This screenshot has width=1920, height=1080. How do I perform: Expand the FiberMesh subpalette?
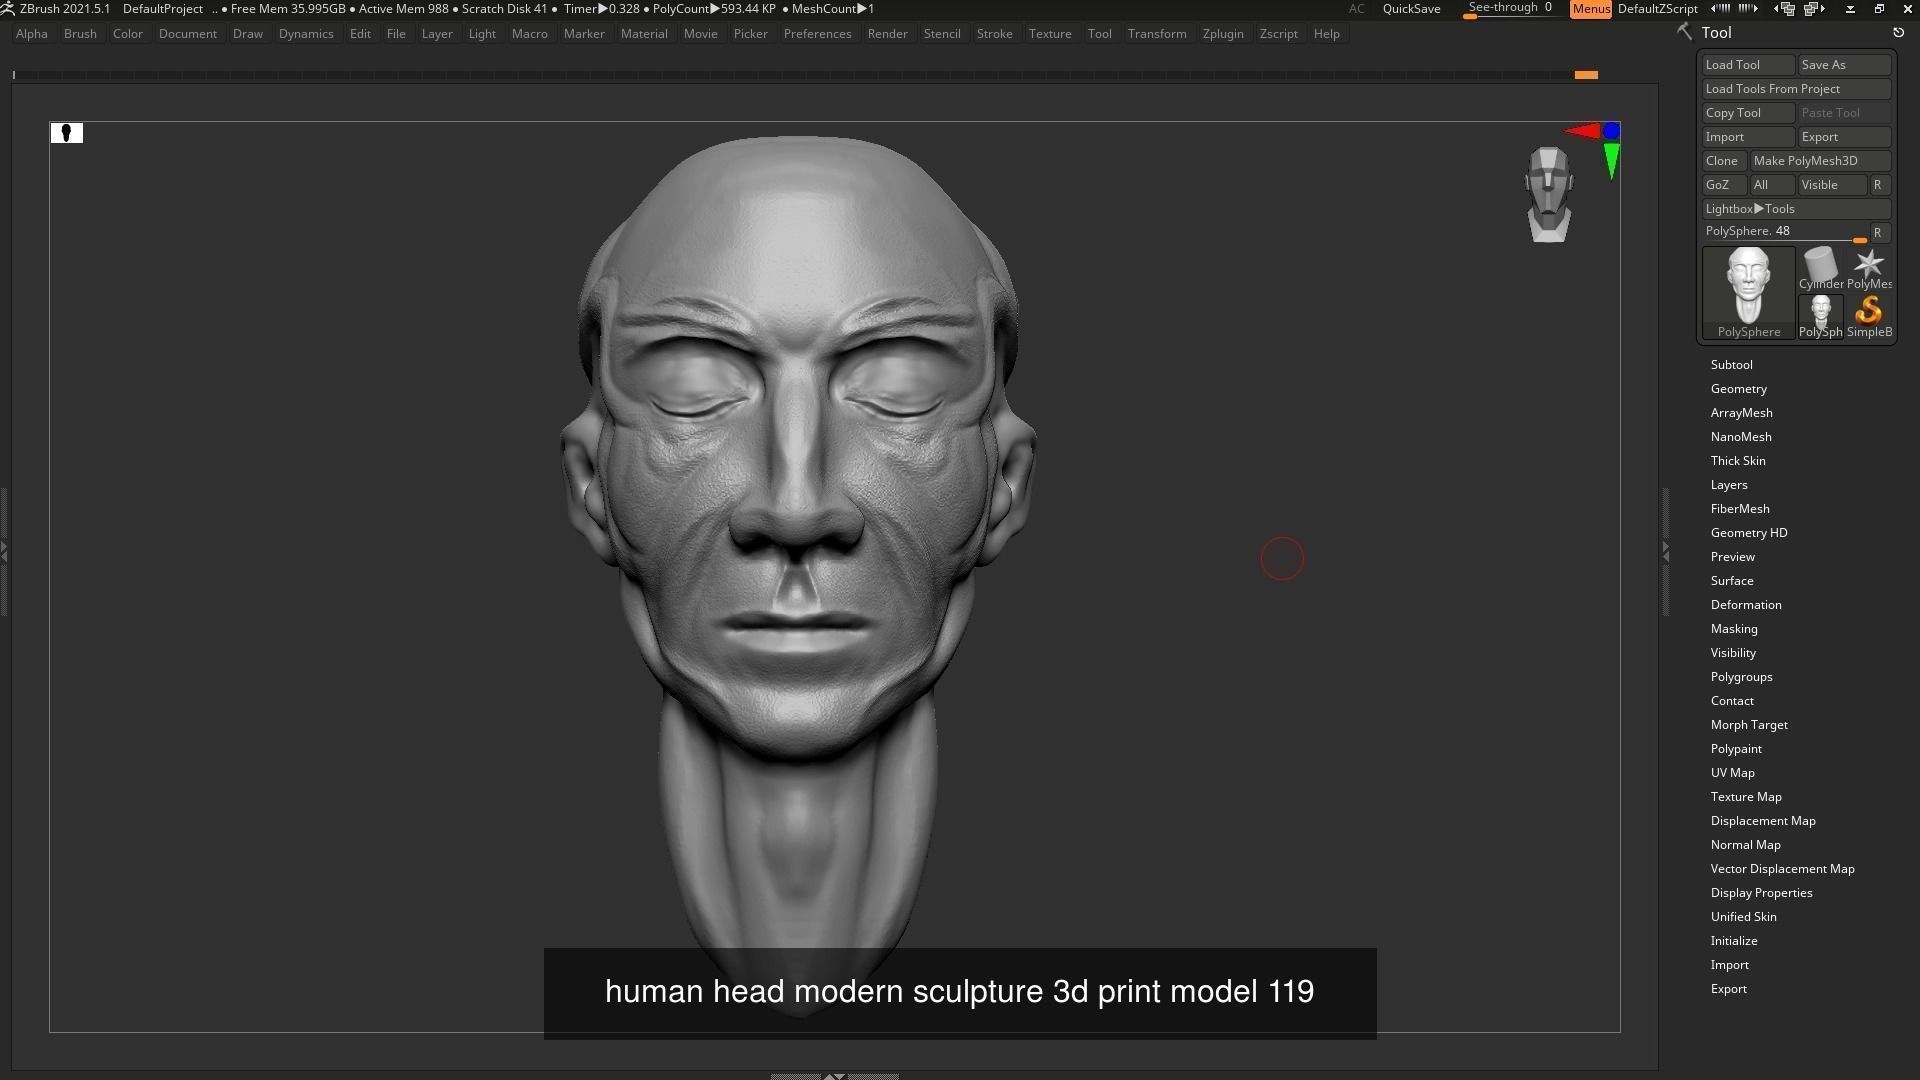pyautogui.click(x=1740, y=509)
